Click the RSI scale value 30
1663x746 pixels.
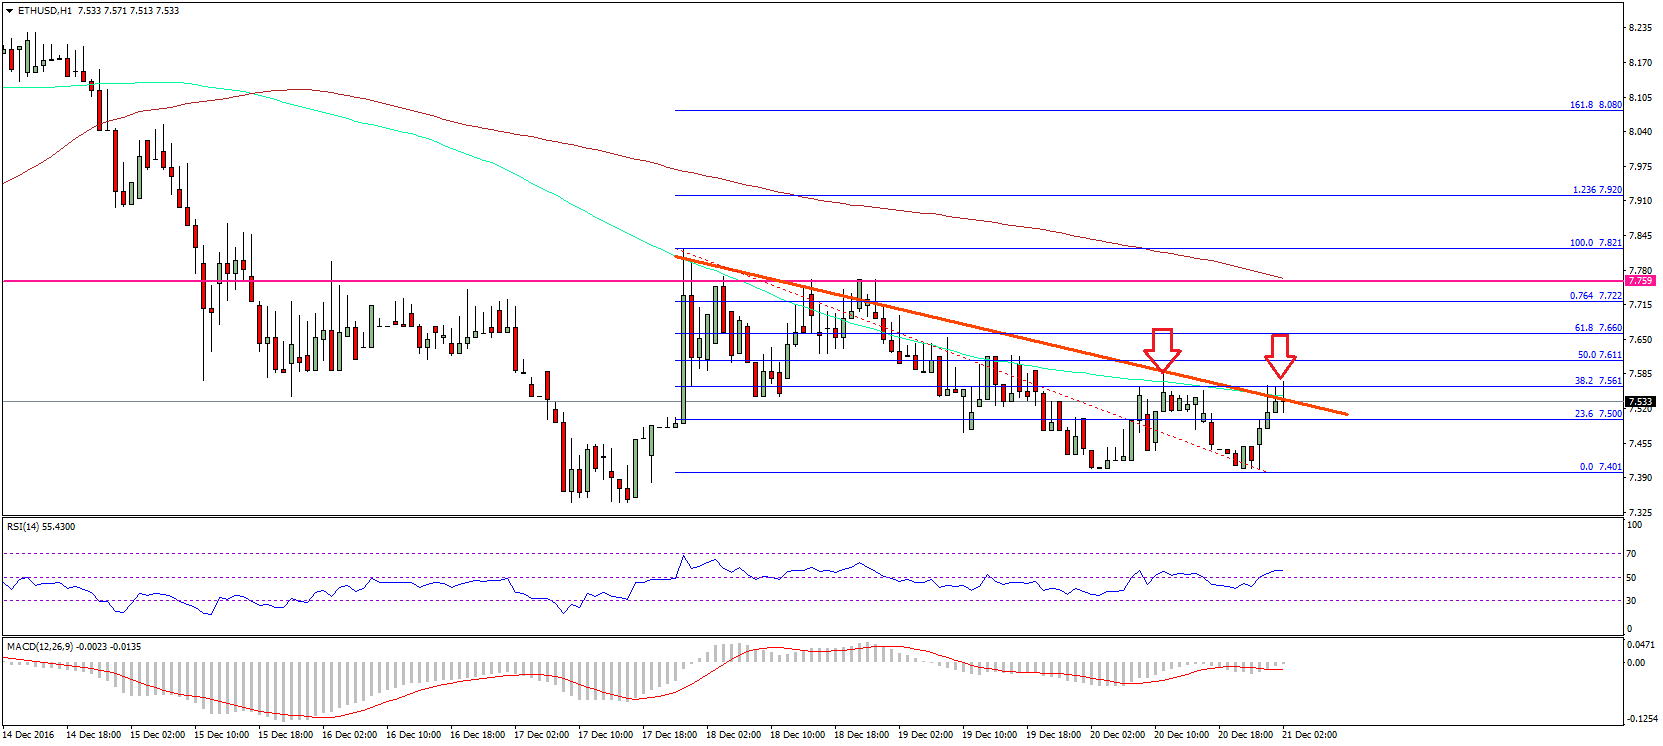coord(1632,601)
